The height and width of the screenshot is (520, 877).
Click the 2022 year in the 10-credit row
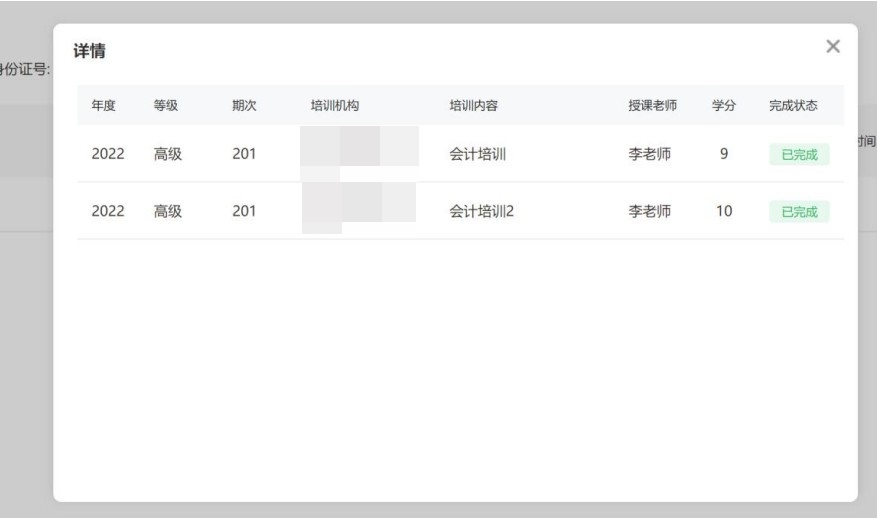pos(107,211)
